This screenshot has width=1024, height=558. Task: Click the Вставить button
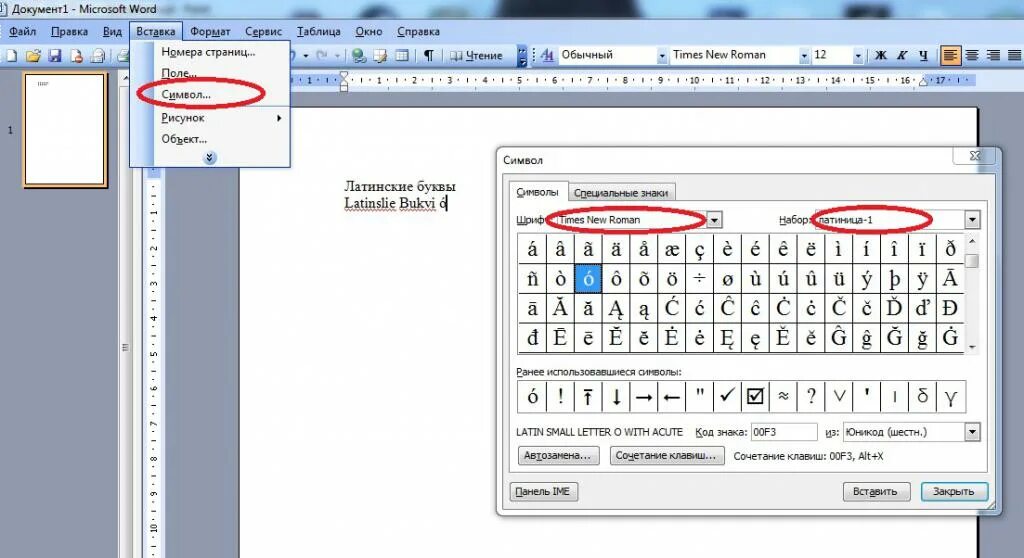(x=875, y=491)
